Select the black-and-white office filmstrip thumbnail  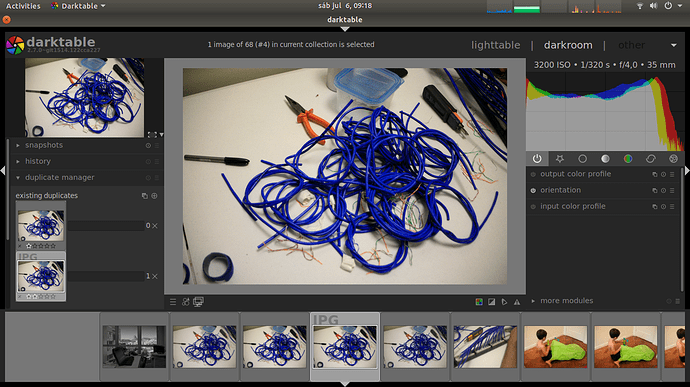click(134, 346)
